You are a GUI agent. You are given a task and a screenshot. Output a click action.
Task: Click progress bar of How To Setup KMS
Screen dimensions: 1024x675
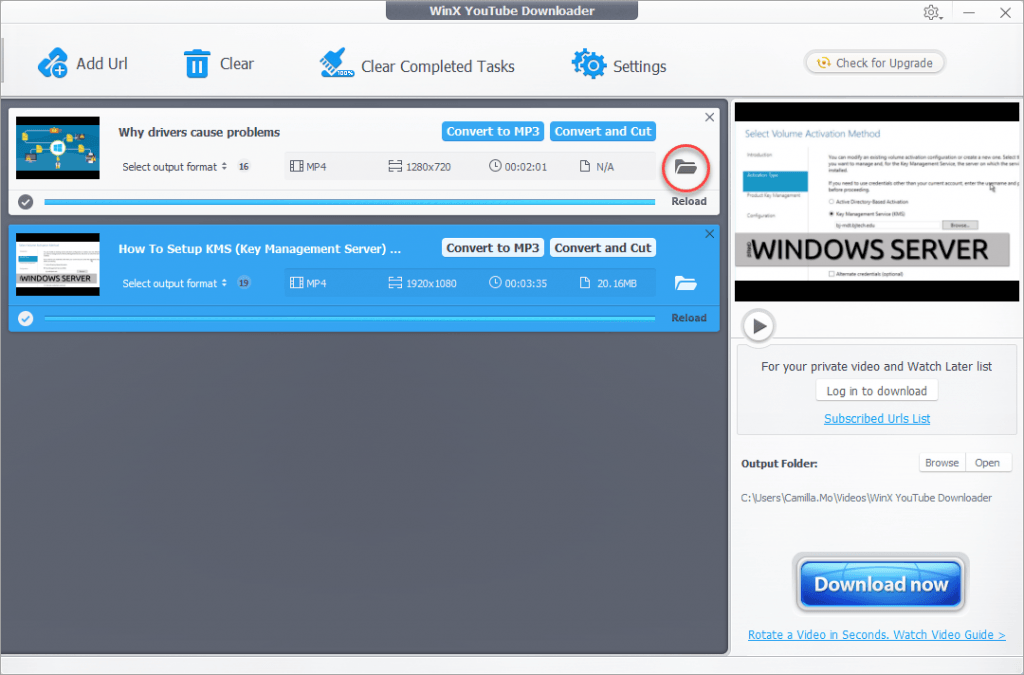[x=349, y=318]
